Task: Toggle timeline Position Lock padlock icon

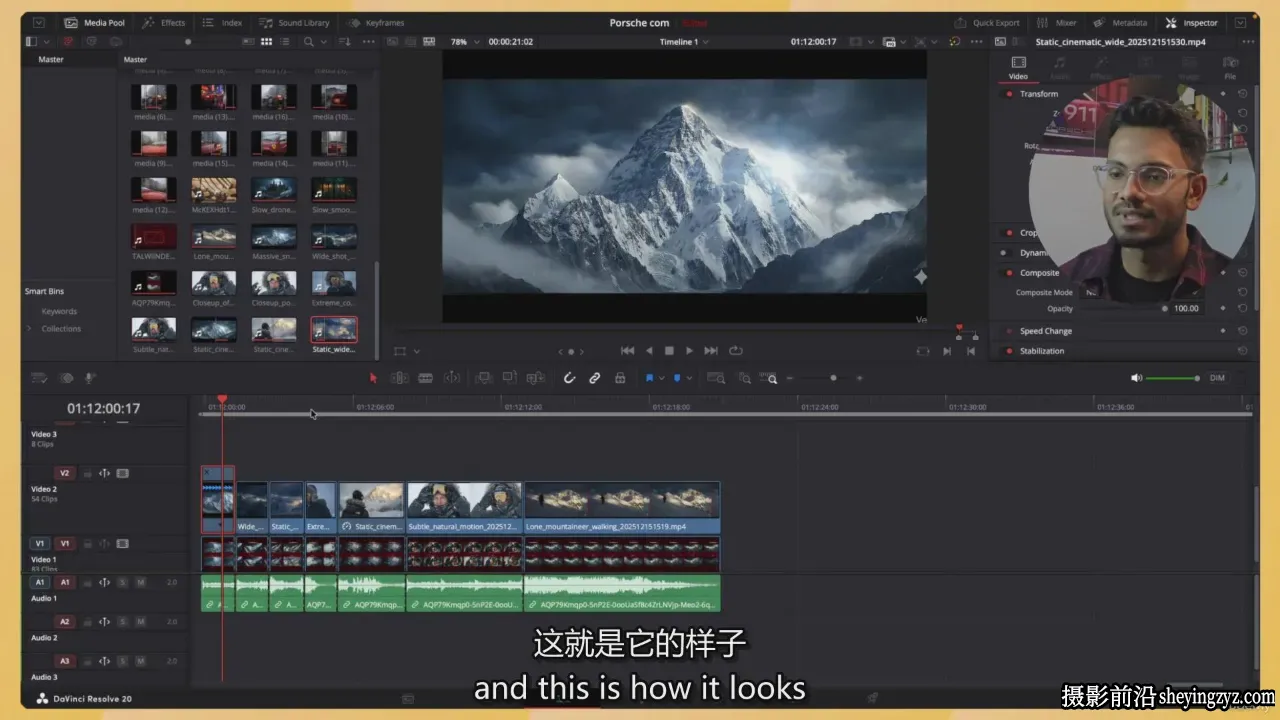Action: tap(620, 378)
